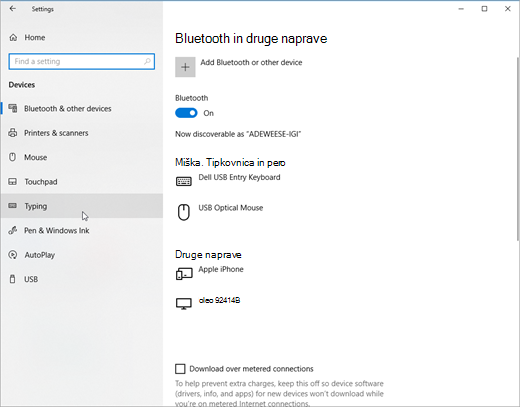Screen dimensions: 520x407
Task: Click the Printers & scanners printer icon
Action: (x=13, y=133)
